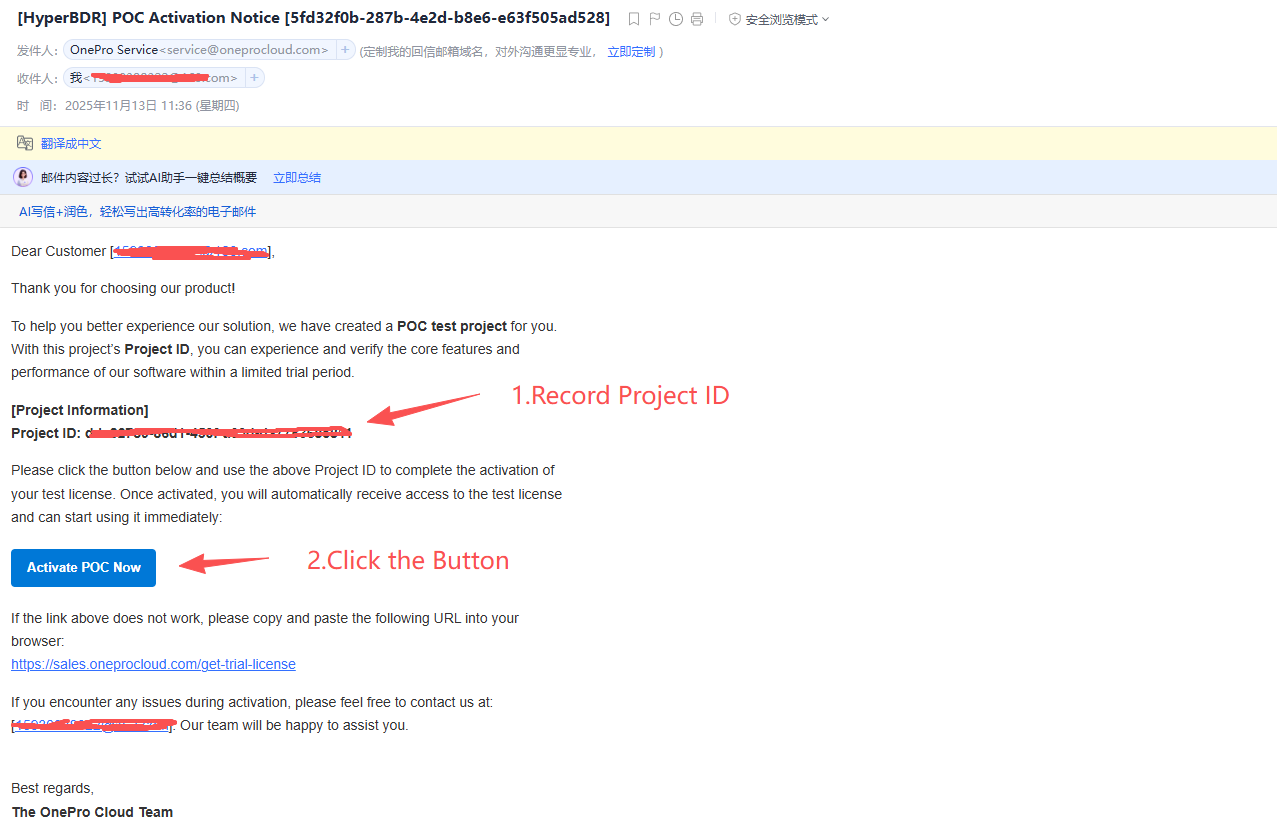Click the 立即总结 summarize link
This screenshot has width=1277, height=839.
tap(297, 178)
